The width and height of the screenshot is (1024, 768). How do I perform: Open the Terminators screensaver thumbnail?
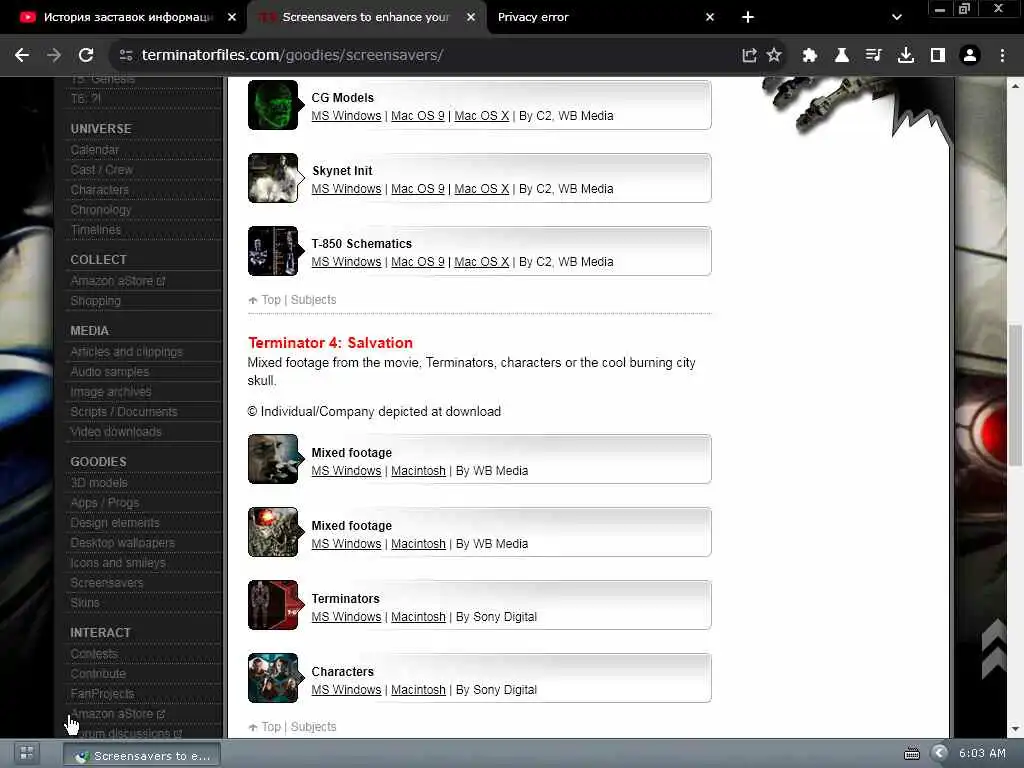pos(273,605)
